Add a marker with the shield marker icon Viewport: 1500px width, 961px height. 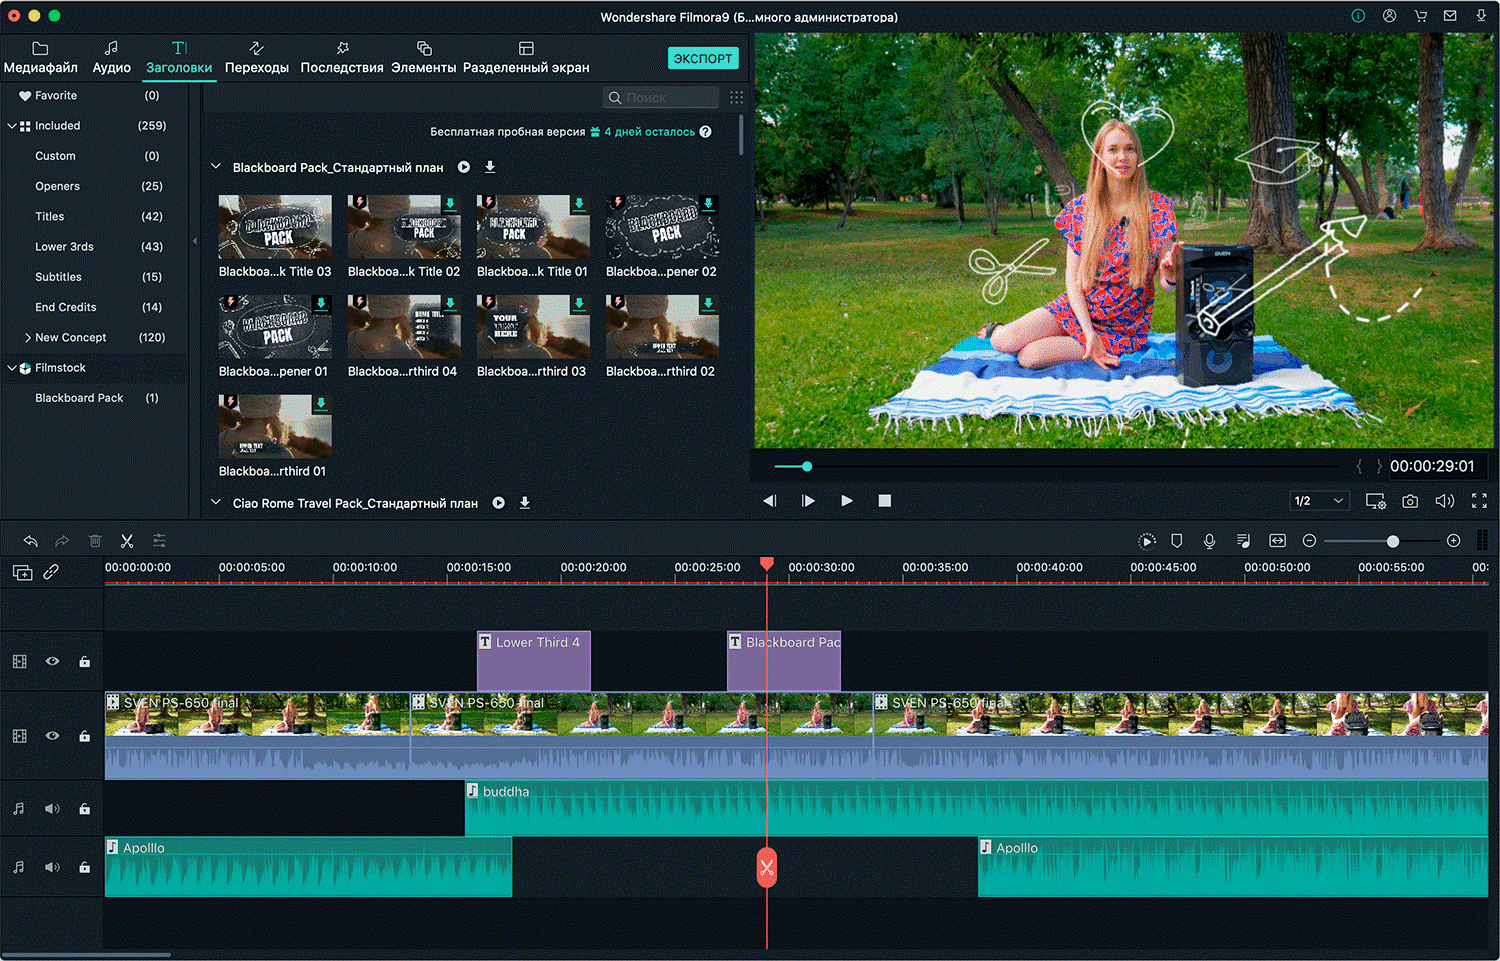pyautogui.click(x=1177, y=541)
